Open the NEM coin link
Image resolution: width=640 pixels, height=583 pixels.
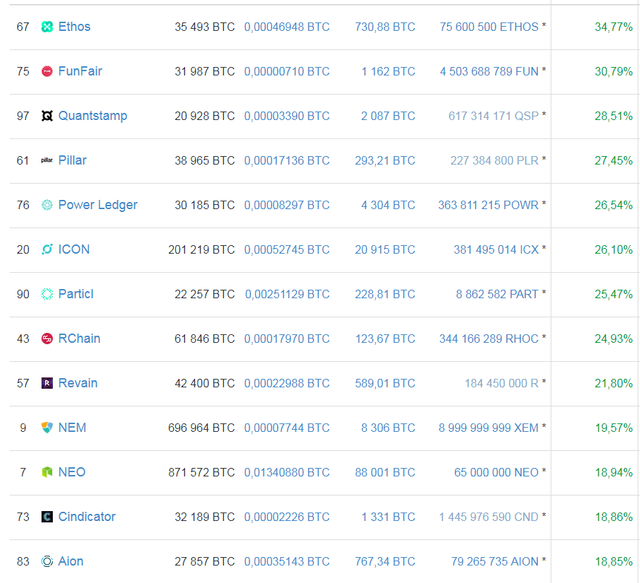click(x=72, y=427)
